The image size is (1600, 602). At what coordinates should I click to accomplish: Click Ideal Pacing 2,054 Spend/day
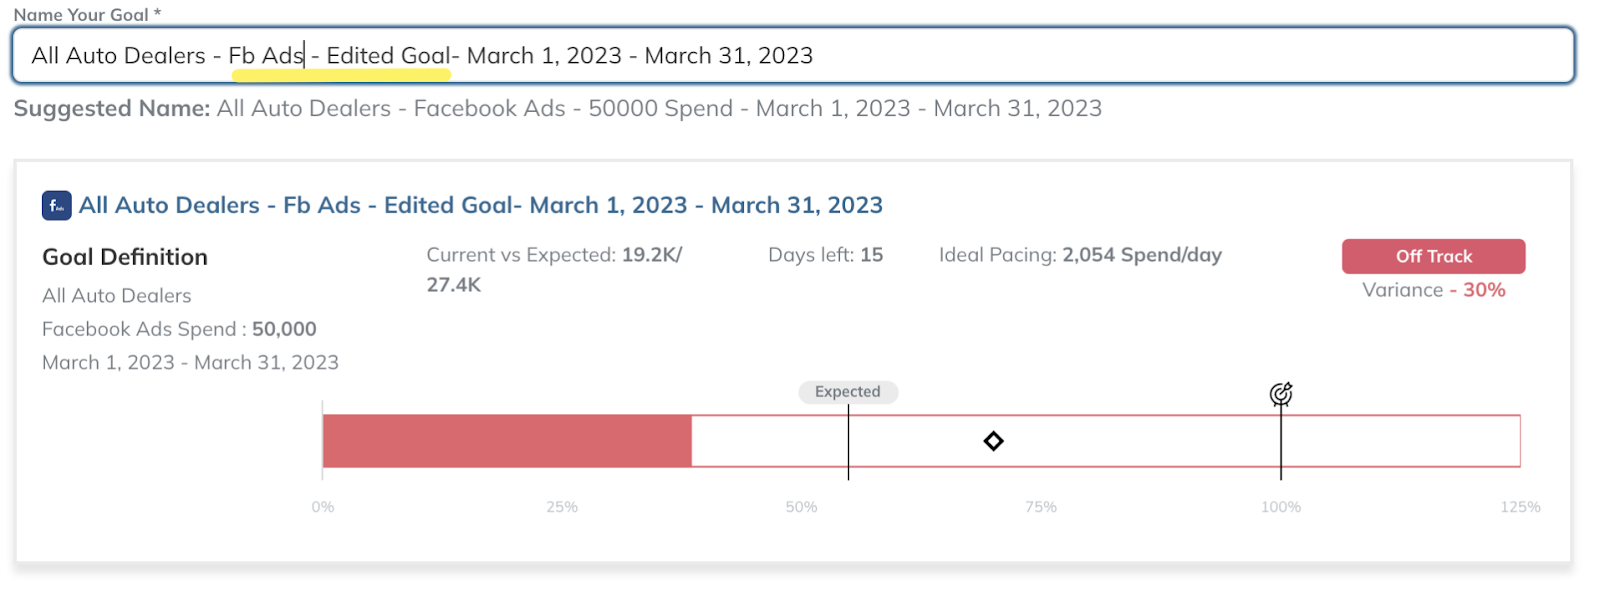click(1080, 255)
